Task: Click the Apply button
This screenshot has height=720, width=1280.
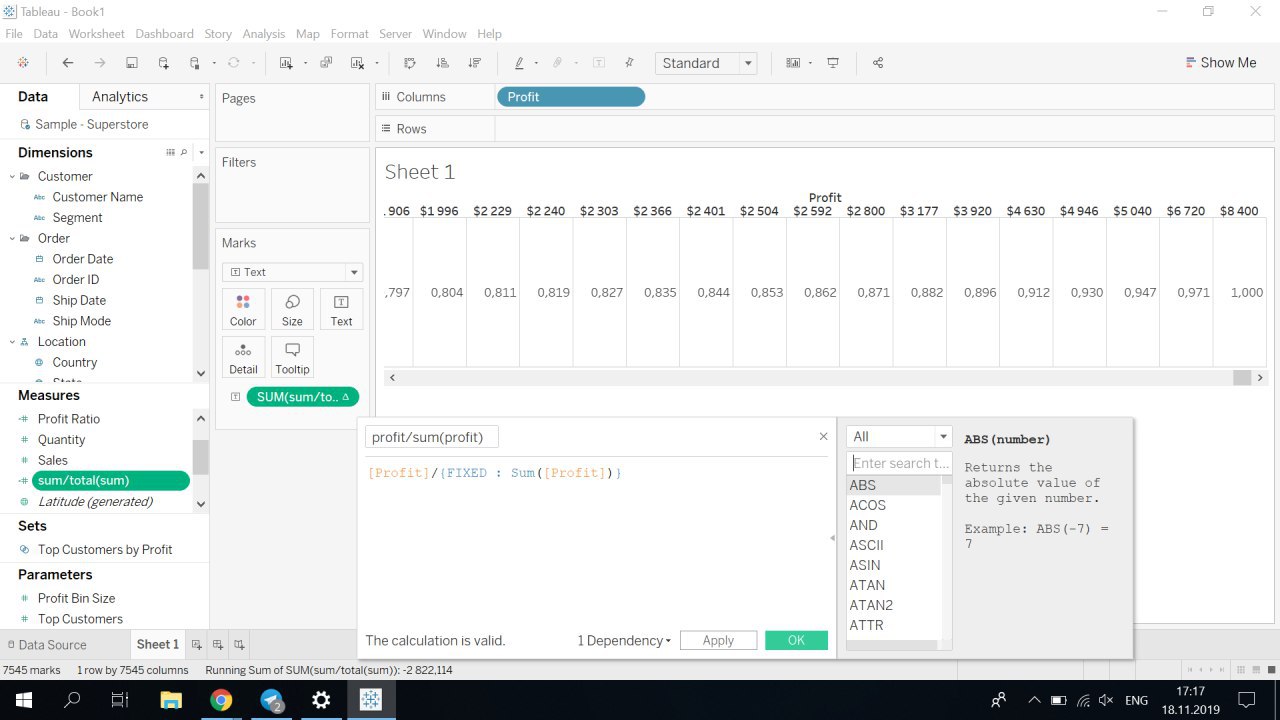Action: click(x=718, y=640)
